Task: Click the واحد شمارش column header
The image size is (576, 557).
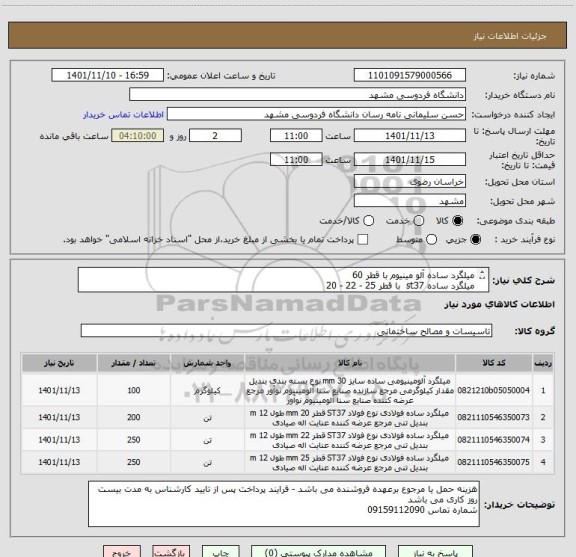Action: point(208,363)
